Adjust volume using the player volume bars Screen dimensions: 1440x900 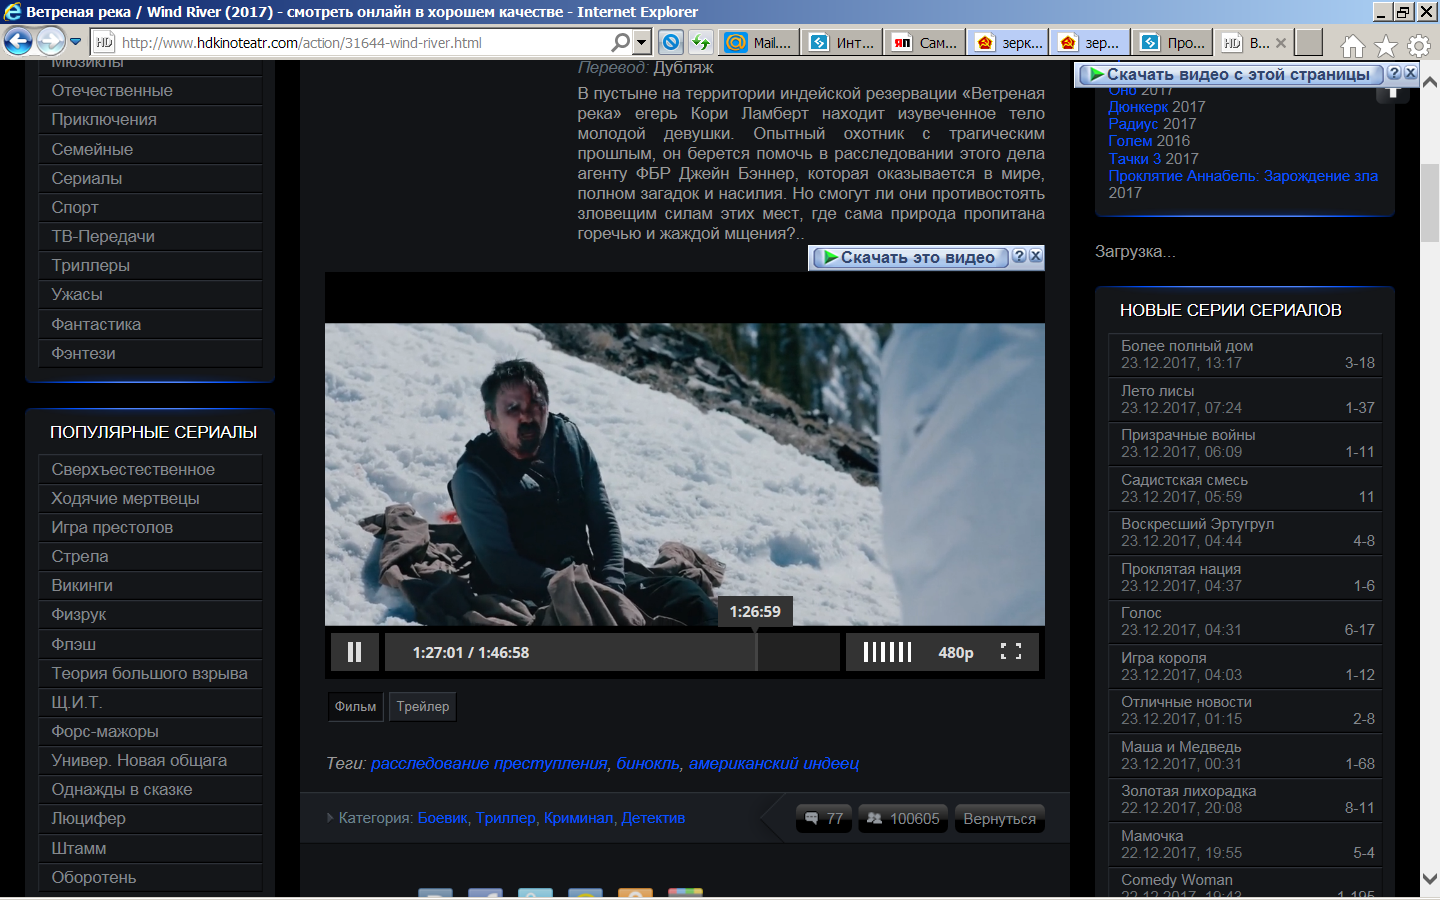[887, 652]
